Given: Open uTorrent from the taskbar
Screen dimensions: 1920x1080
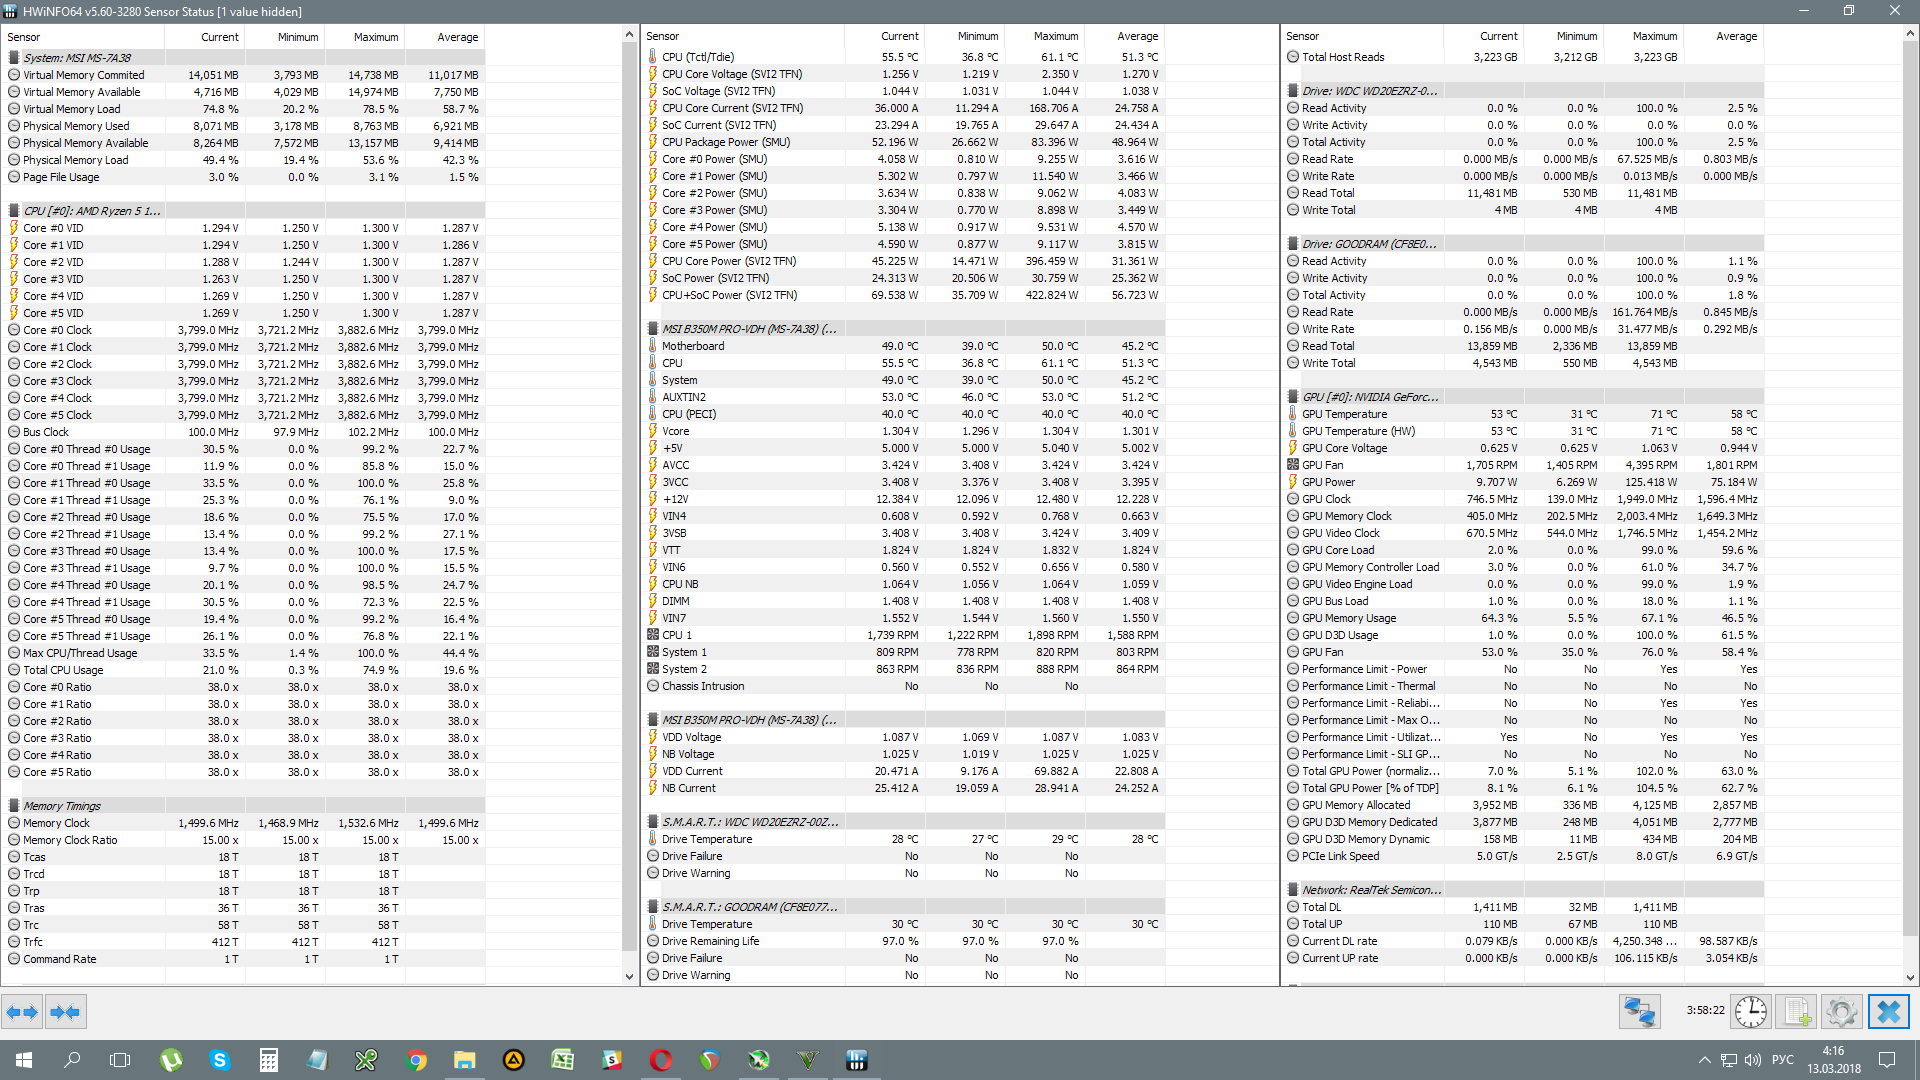Looking at the screenshot, I should [171, 1060].
